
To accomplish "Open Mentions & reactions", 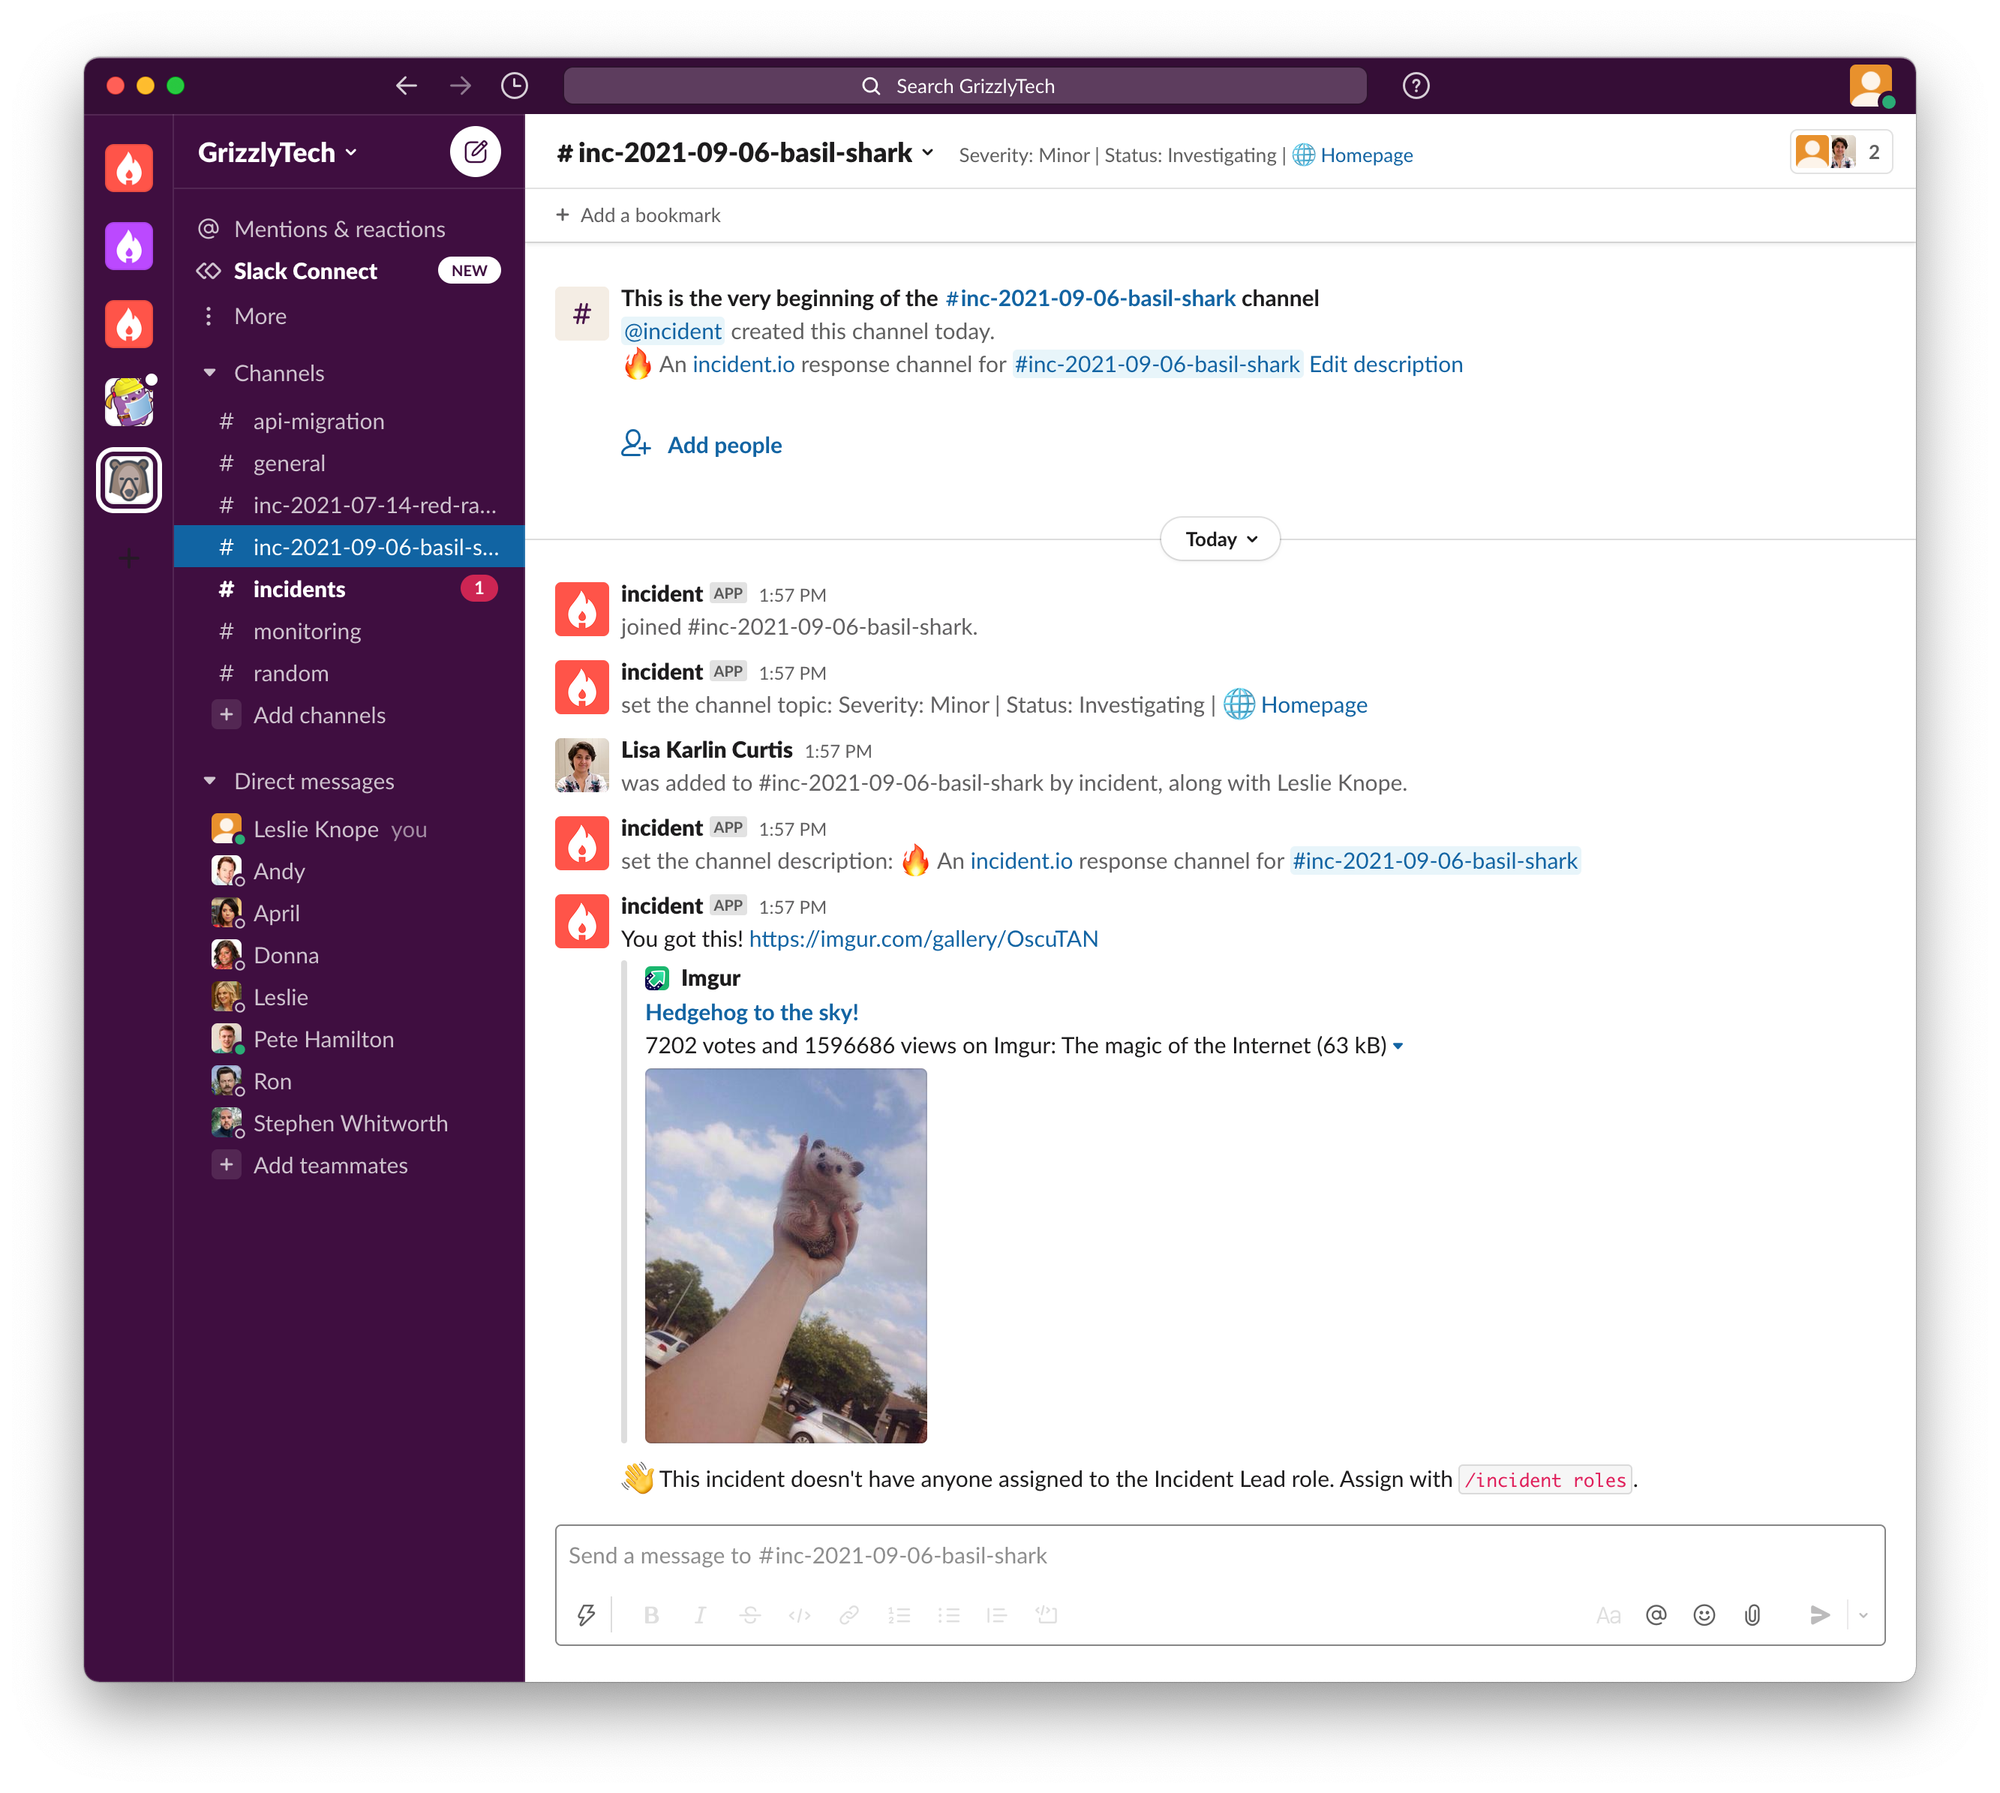I will tap(339, 229).
